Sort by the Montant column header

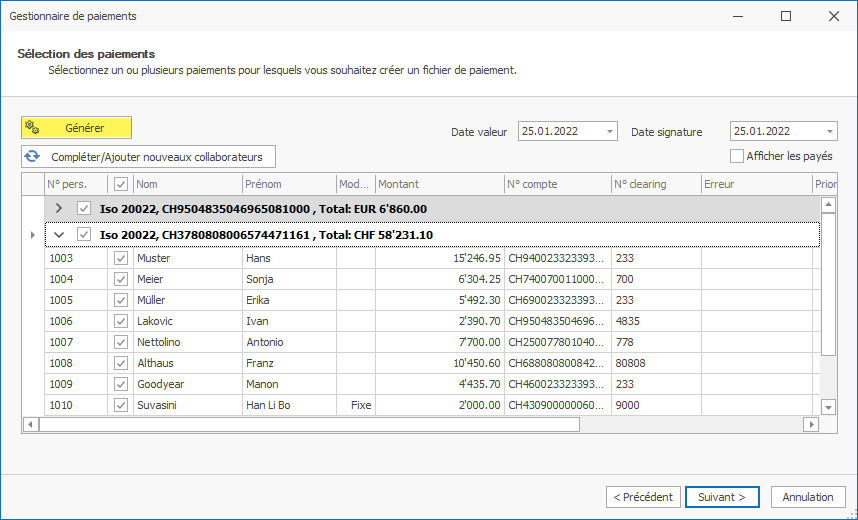[x=440, y=184]
